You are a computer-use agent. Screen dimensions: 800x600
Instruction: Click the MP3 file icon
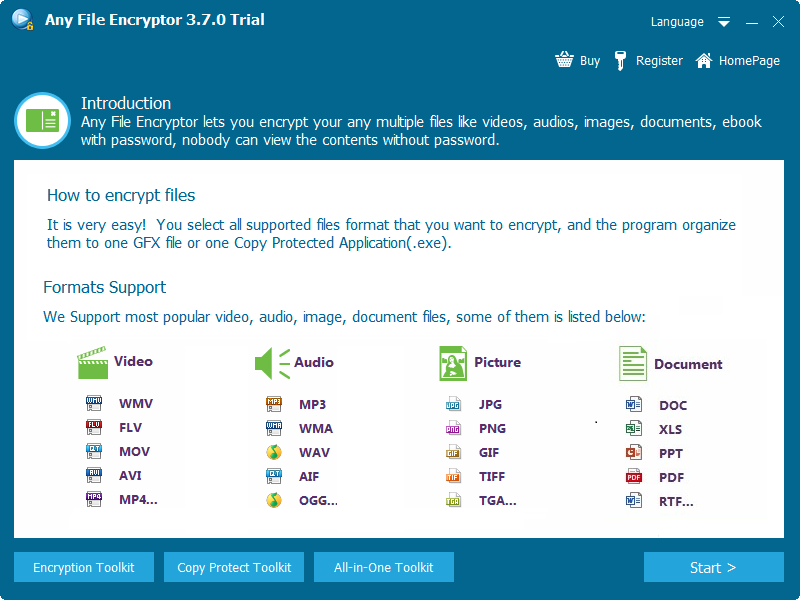point(274,404)
